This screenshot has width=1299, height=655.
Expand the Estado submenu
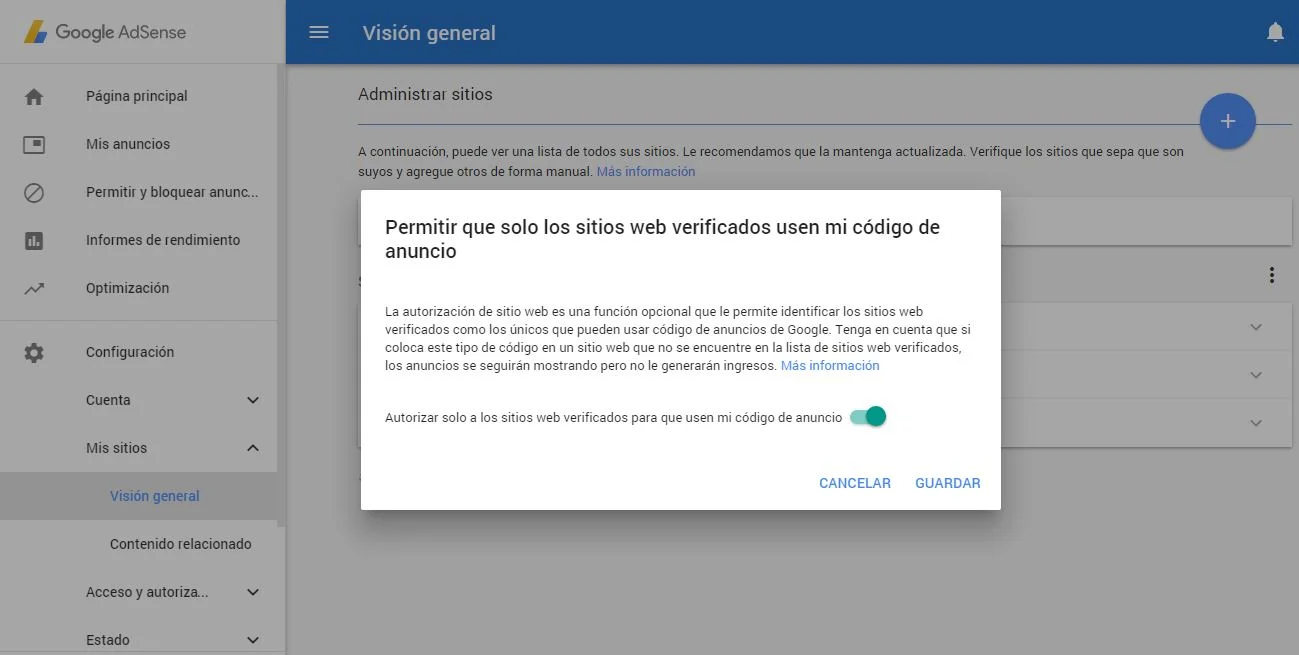point(253,640)
